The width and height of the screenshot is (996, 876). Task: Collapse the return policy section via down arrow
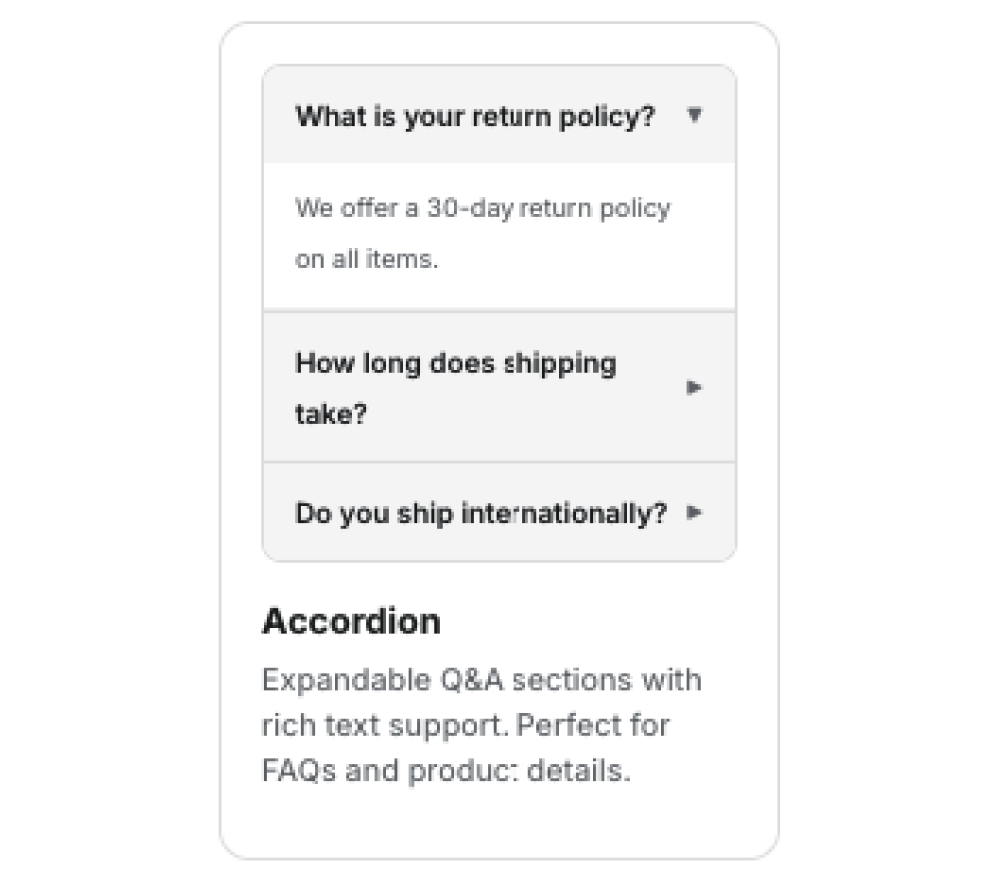pos(695,115)
